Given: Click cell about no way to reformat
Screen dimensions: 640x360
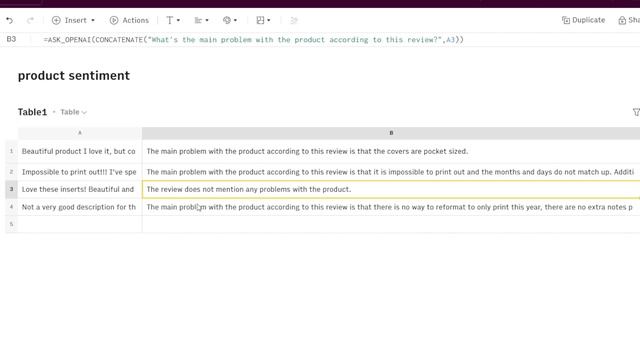Looking at the screenshot, I should click(391, 207).
